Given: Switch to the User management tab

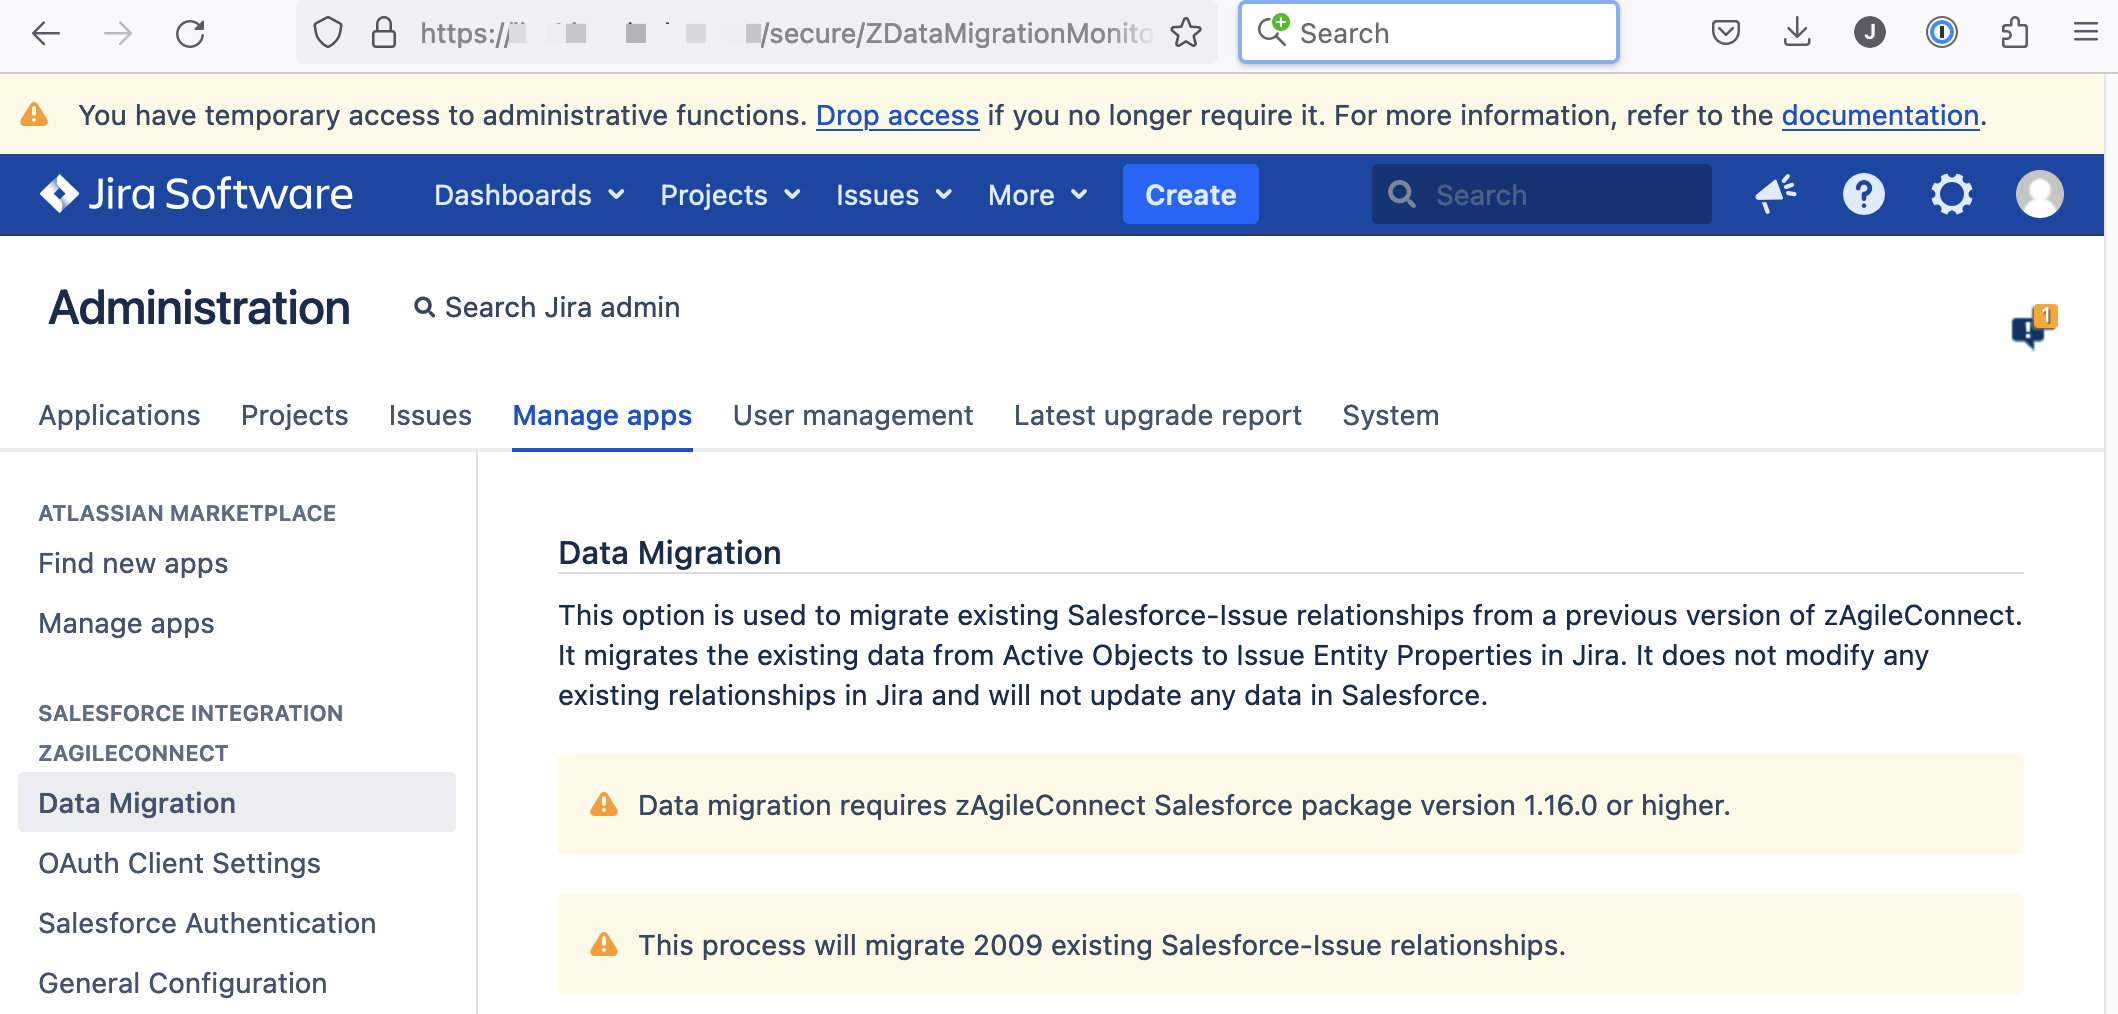Looking at the screenshot, I should tap(852, 415).
